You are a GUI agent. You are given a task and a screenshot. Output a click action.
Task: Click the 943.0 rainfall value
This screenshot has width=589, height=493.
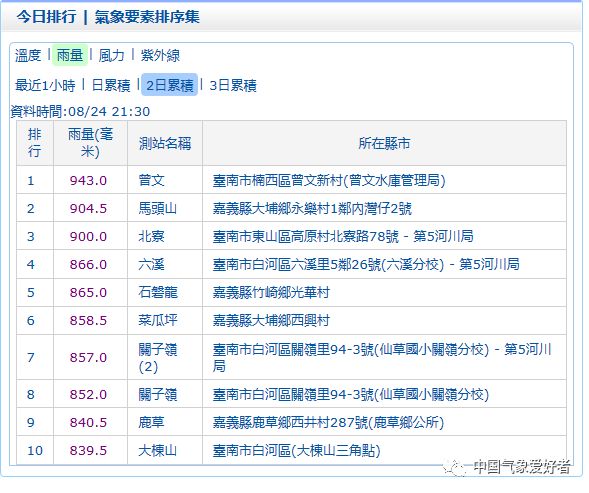88,181
